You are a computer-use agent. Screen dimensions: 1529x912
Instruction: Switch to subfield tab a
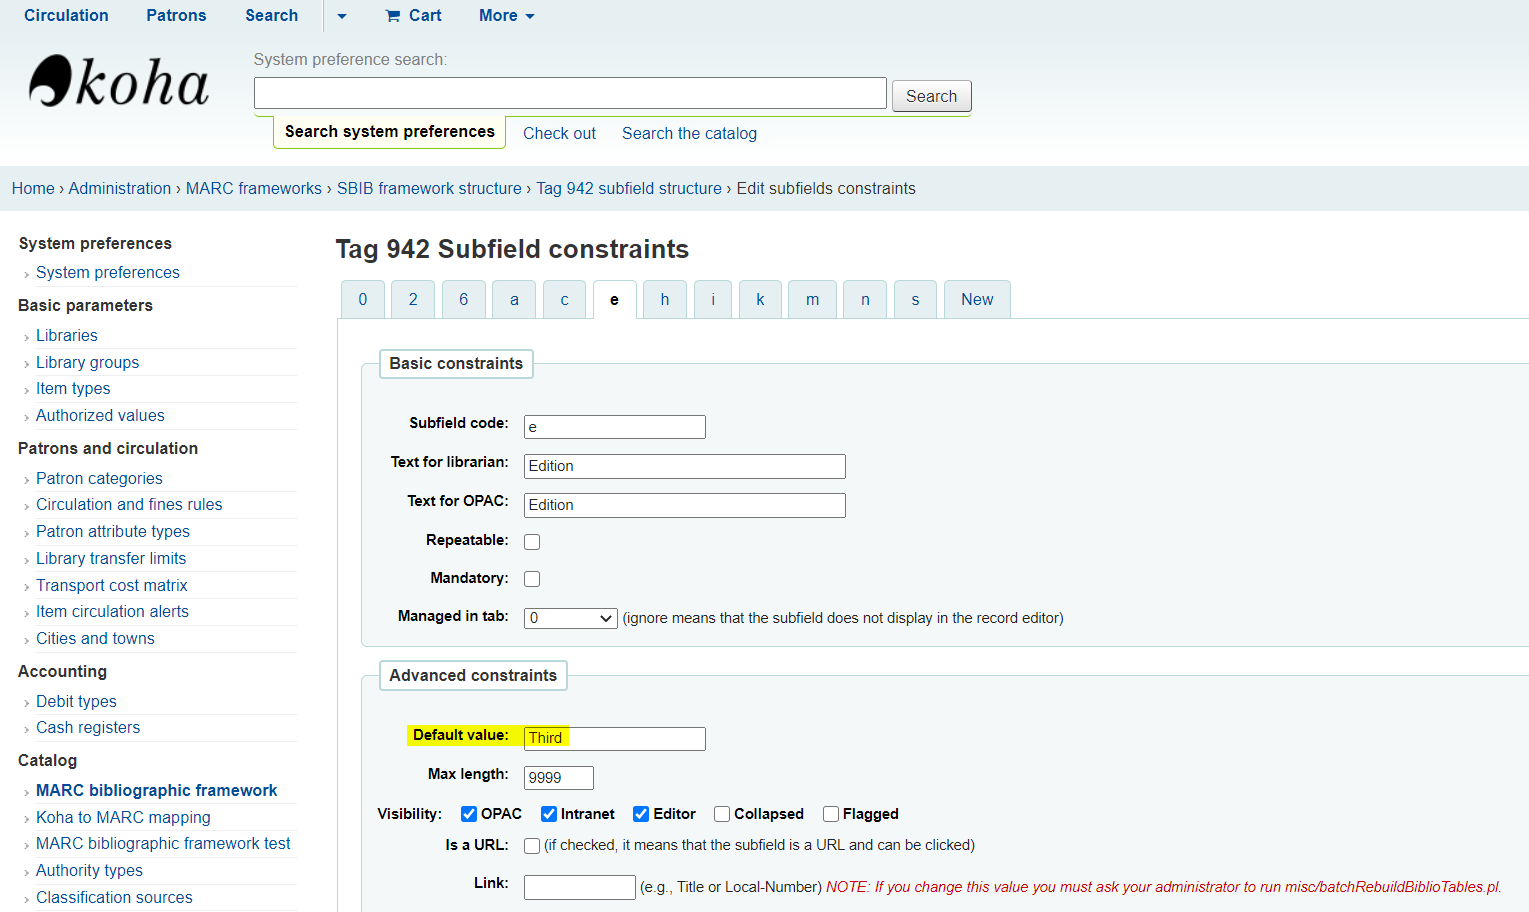514,299
